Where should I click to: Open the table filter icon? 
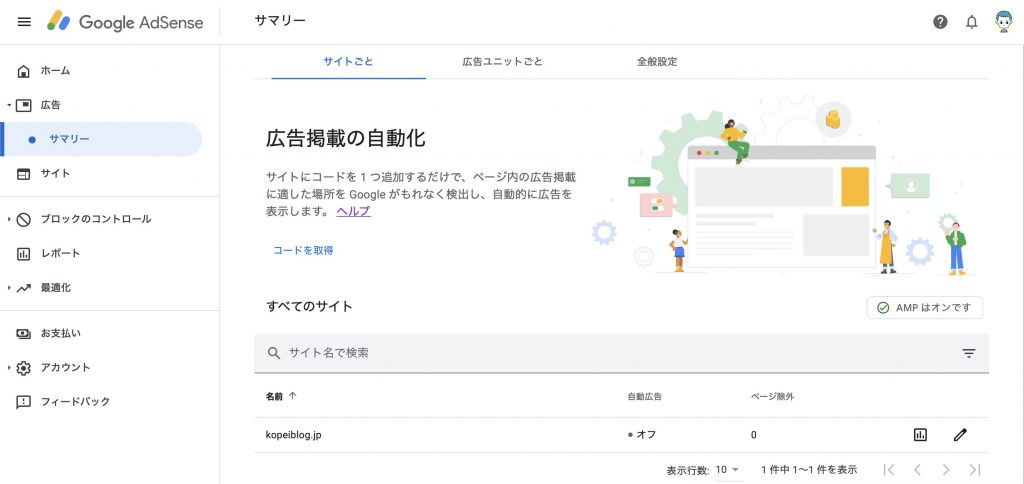(968, 353)
